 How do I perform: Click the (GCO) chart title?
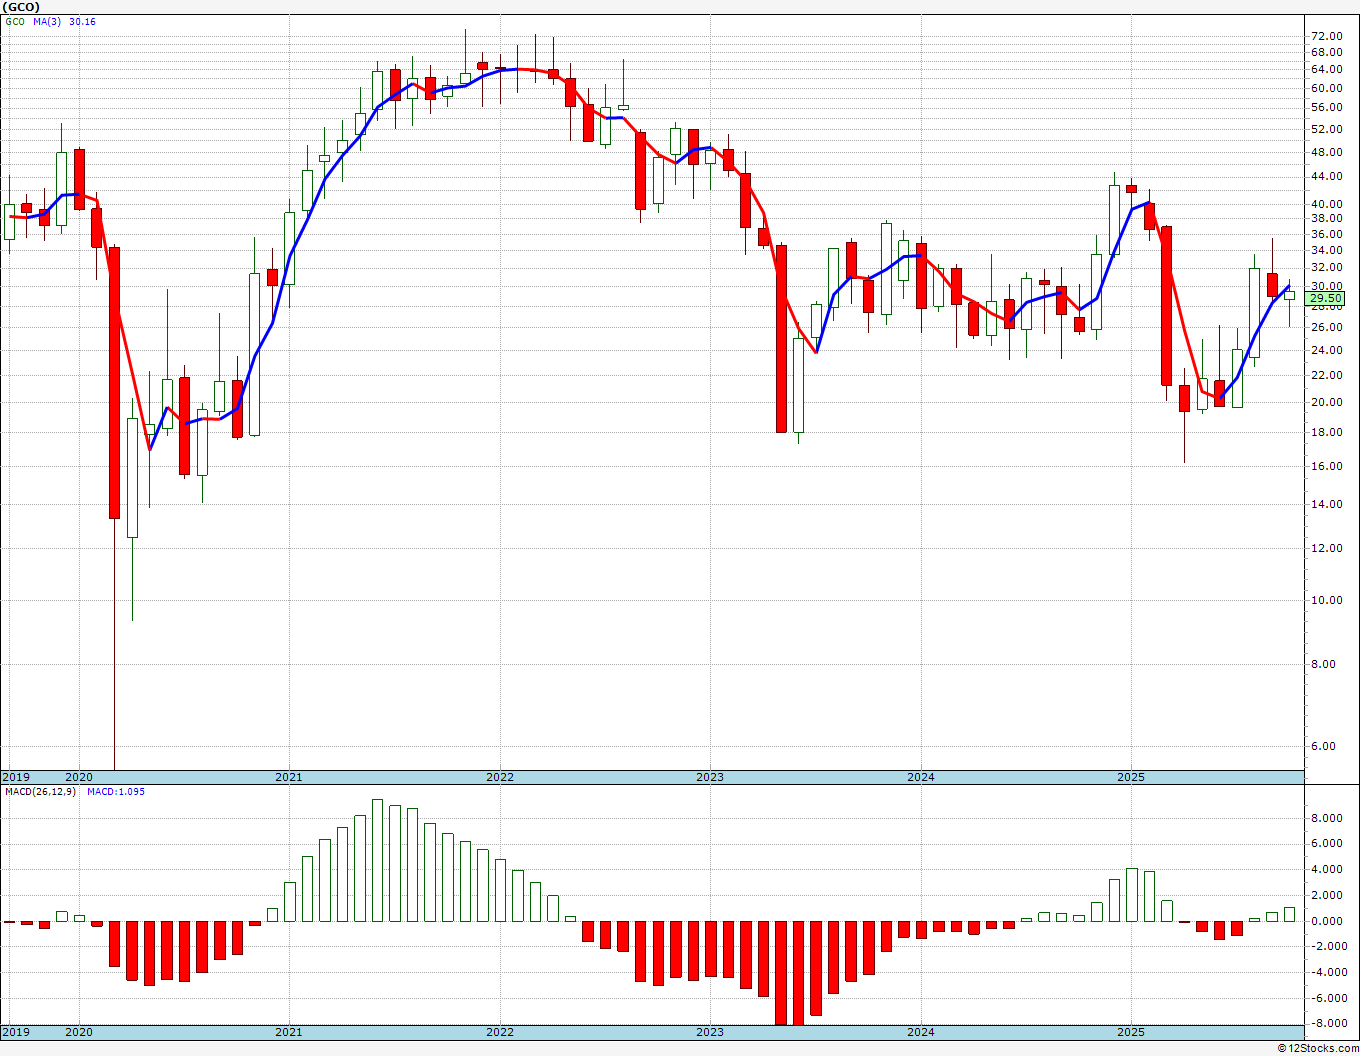22,6
